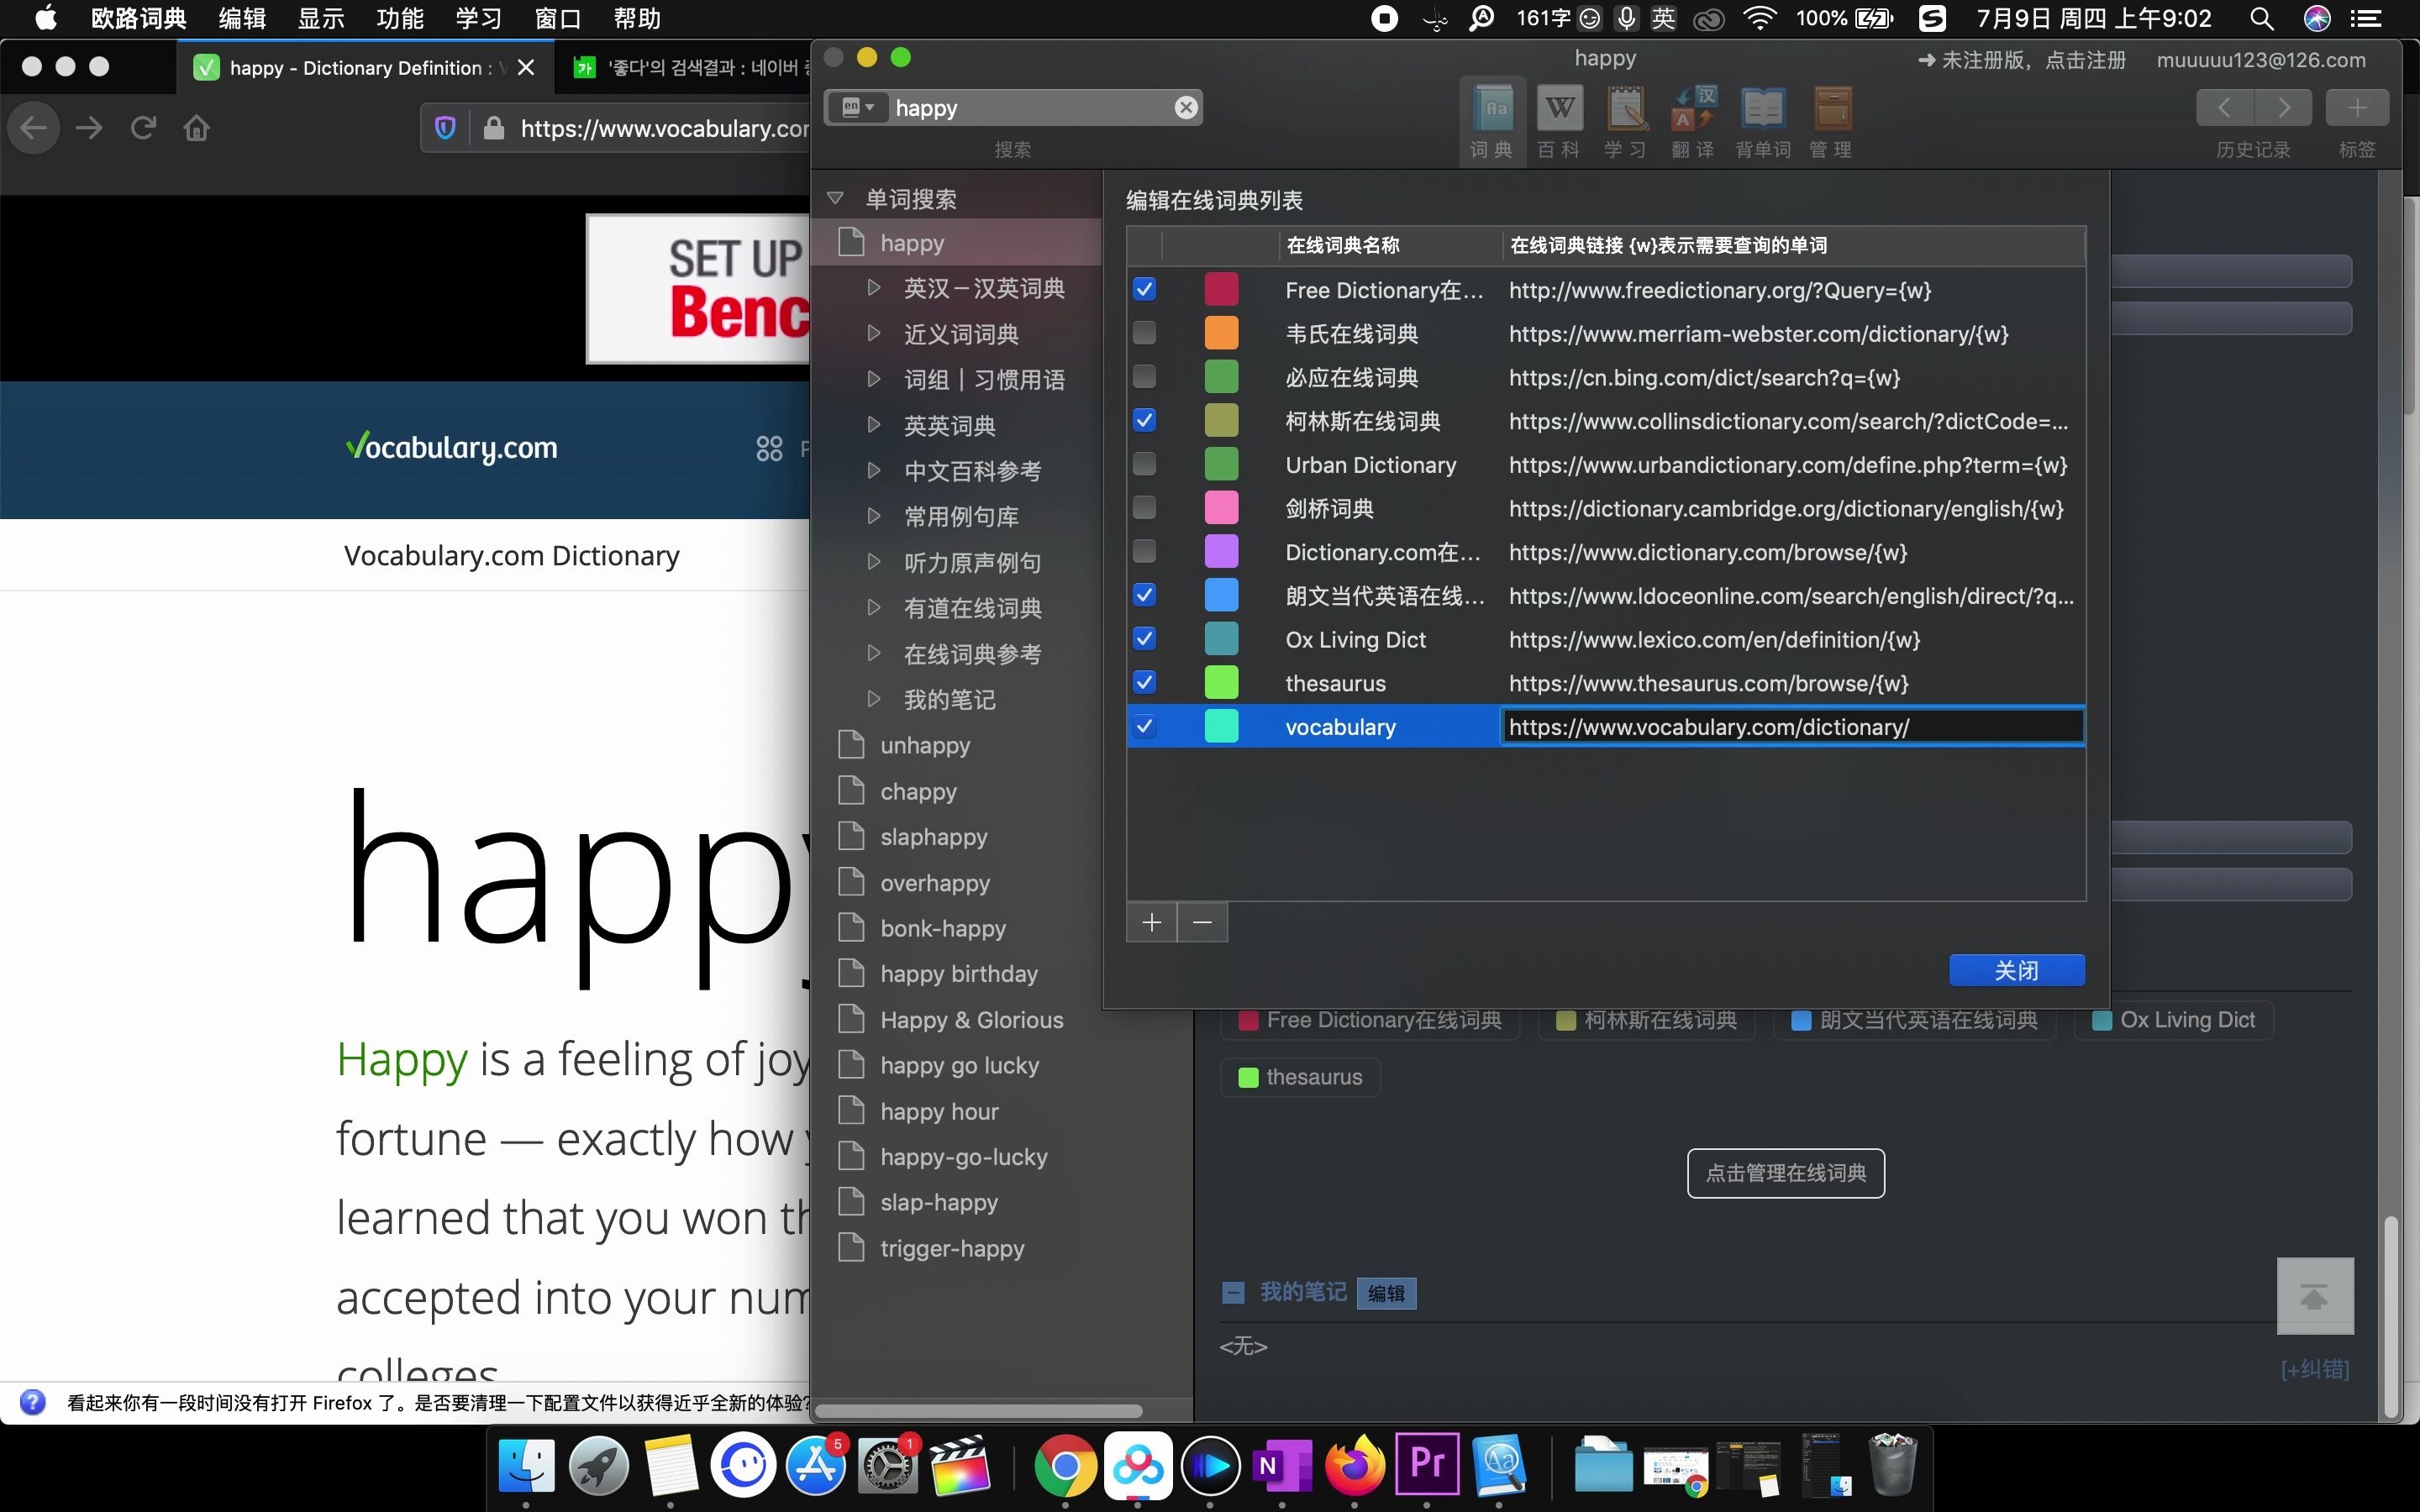
Task: Collapse the 我的笔记 section minus icon
Action: [x=1233, y=1293]
